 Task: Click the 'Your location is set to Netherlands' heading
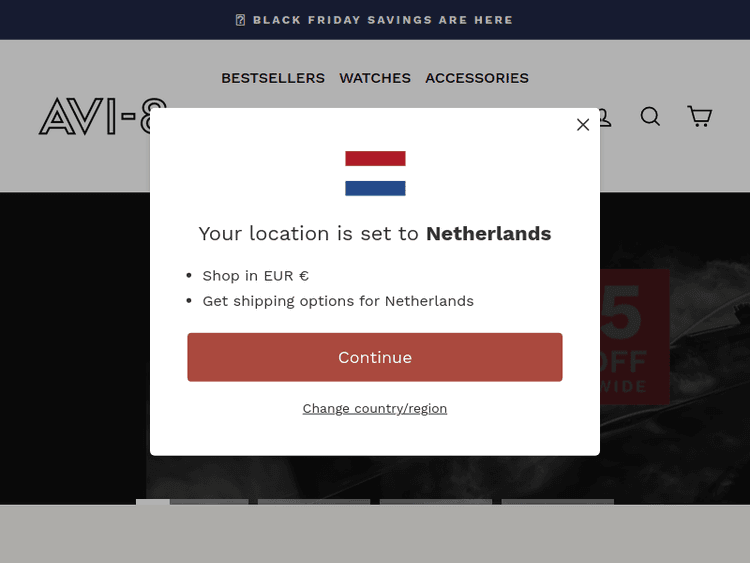[375, 234]
